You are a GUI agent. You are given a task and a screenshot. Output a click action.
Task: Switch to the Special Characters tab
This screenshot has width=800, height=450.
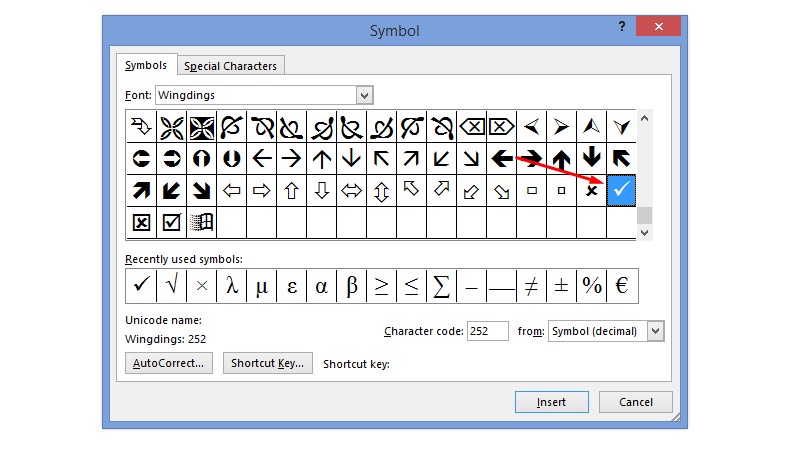coord(231,66)
